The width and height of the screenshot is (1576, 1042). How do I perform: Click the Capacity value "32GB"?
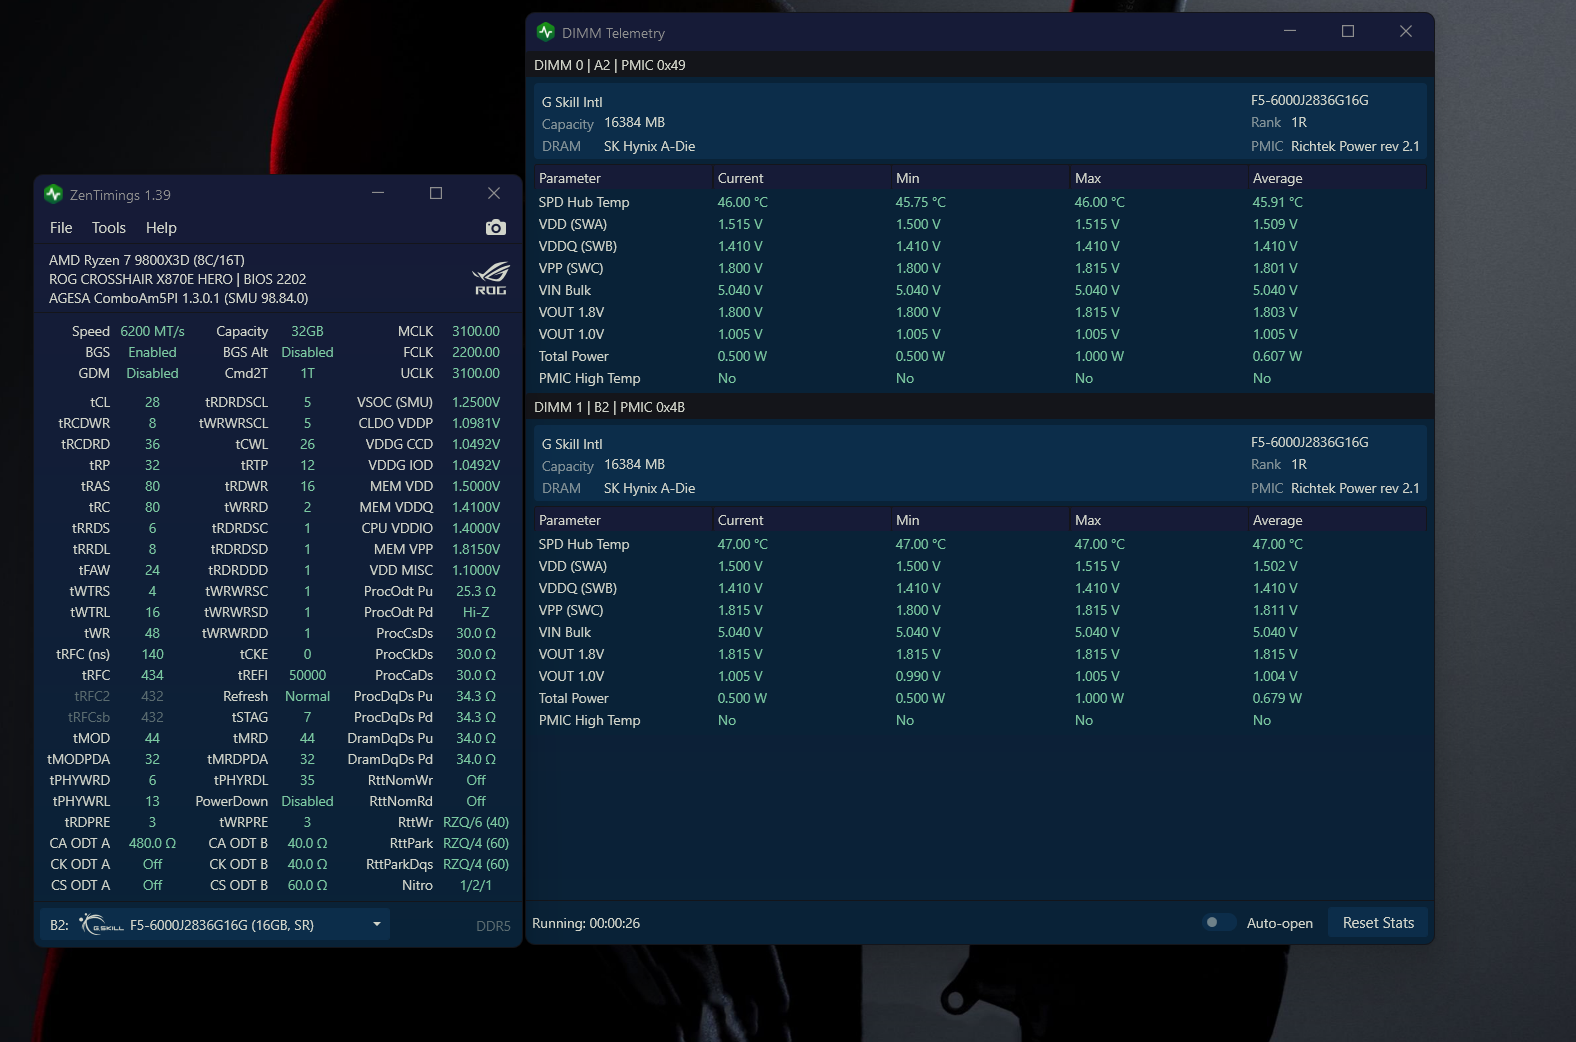(307, 331)
